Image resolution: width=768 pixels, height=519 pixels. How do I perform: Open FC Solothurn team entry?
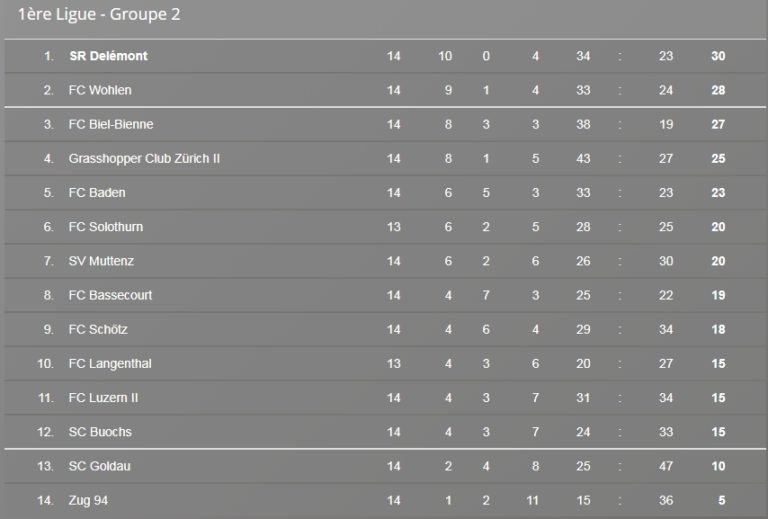point(106,227)
